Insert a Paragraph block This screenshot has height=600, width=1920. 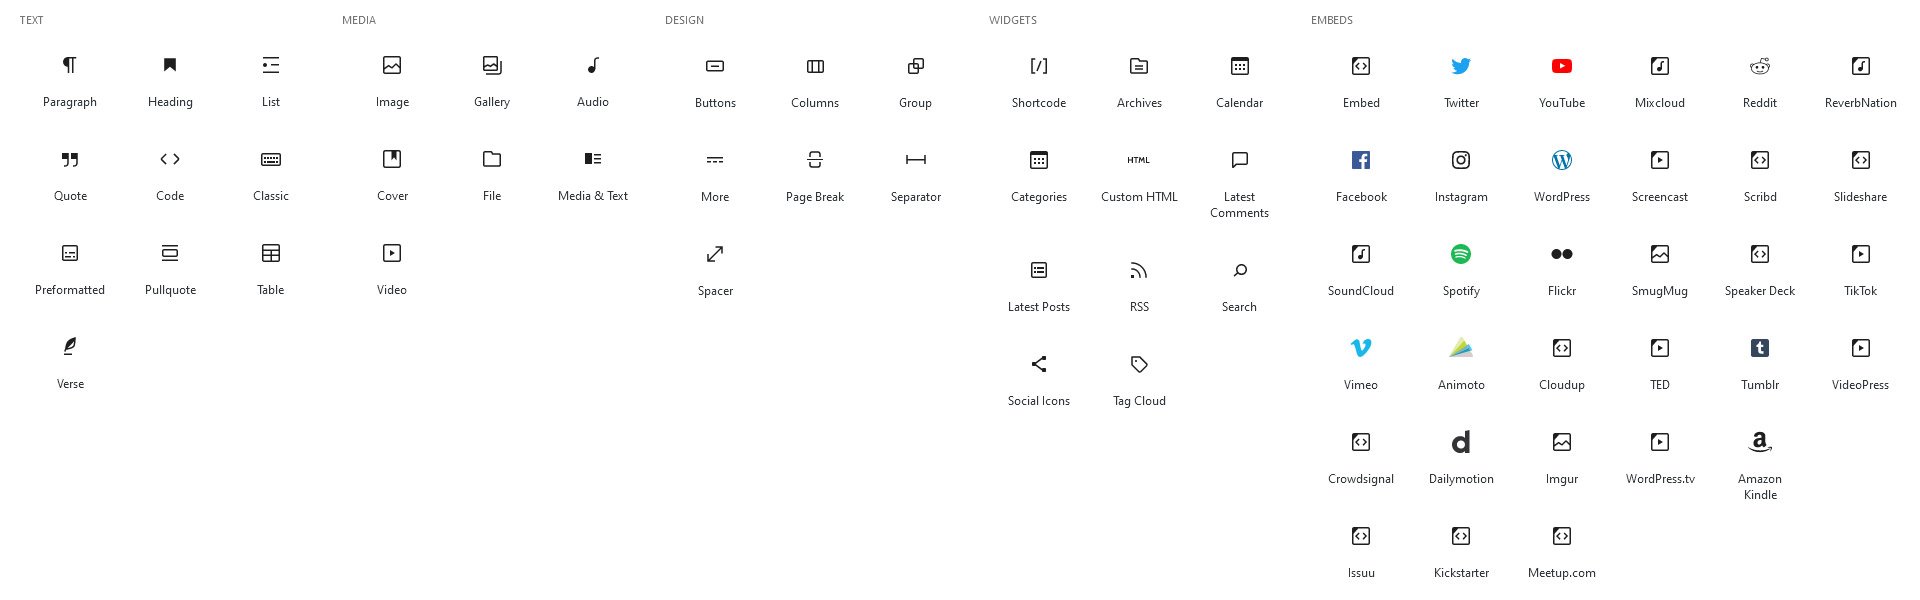click(70, 81)
